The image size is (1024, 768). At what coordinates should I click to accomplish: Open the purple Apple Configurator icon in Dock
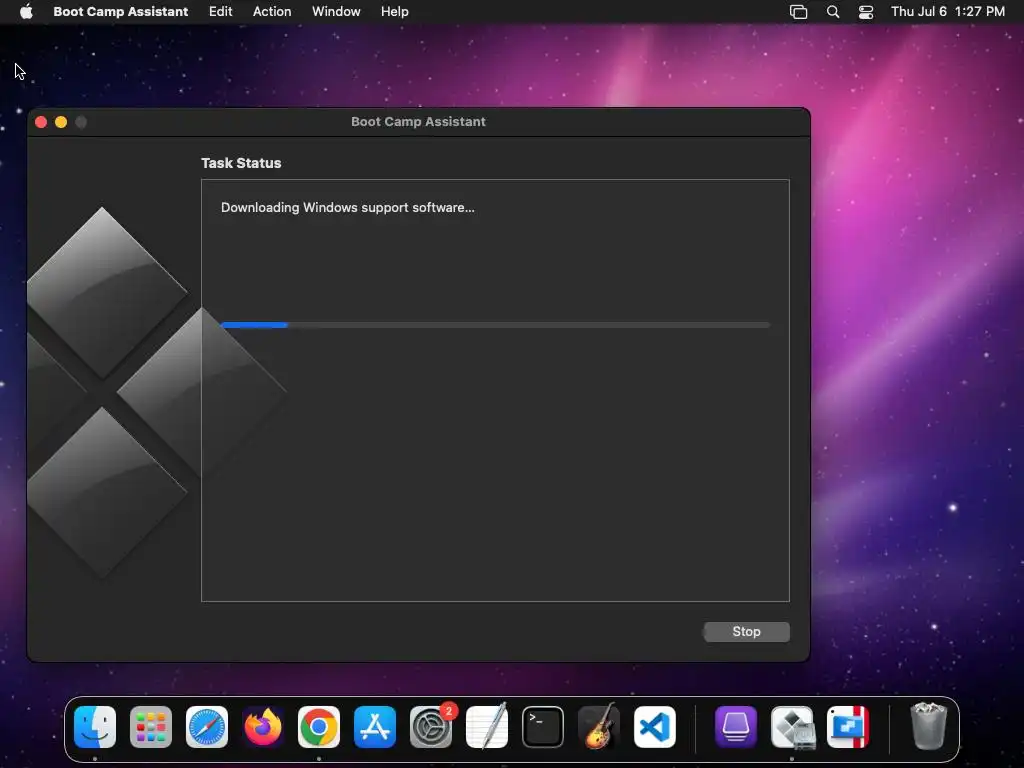(x=736, y=727)
